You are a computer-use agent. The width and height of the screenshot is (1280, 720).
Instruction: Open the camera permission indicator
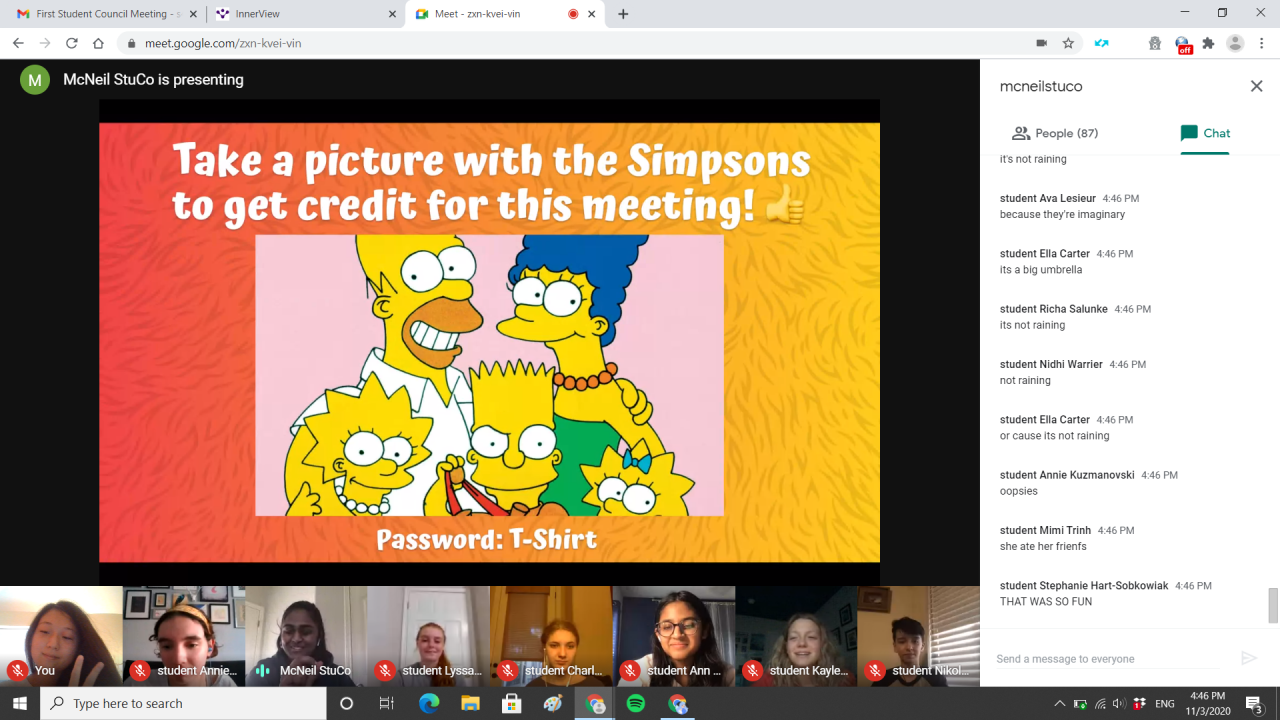pos(1041,43)
